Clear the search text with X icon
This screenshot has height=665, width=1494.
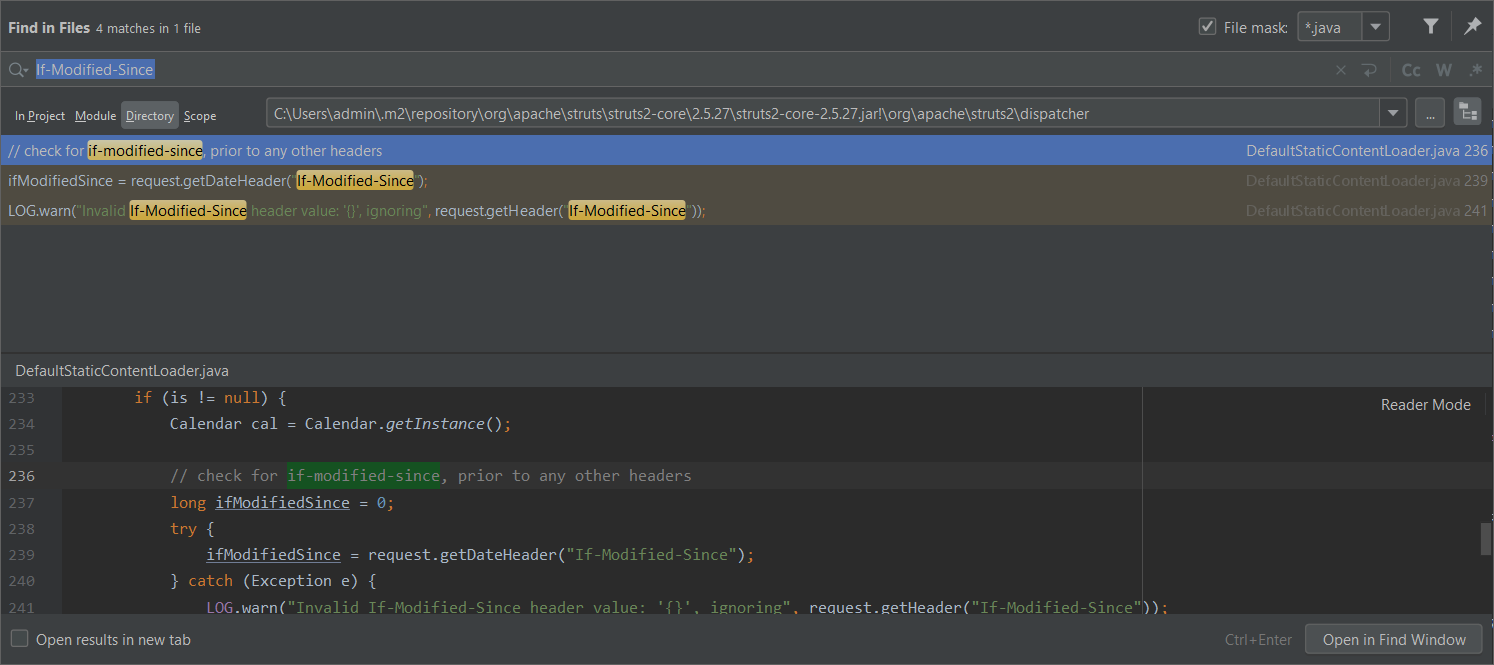1342,70
